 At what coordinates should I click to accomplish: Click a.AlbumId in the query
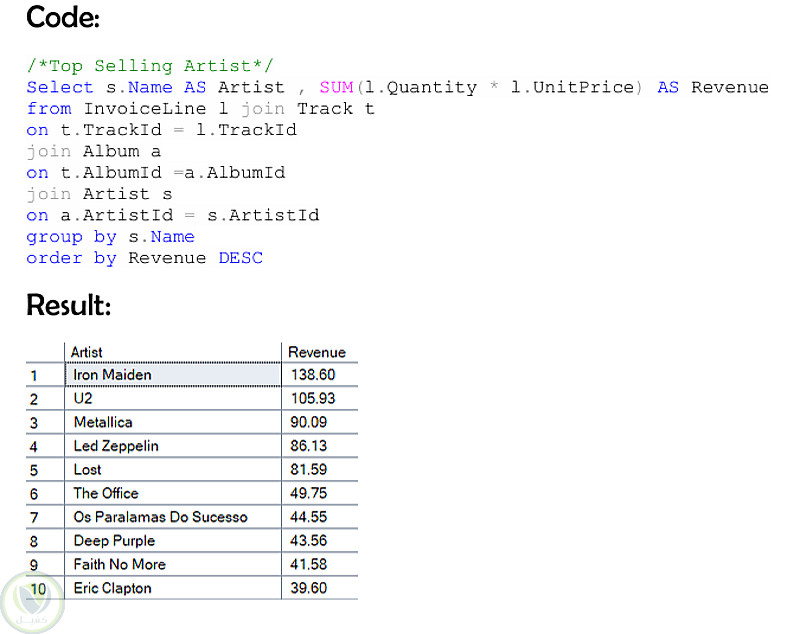(235, 172)
